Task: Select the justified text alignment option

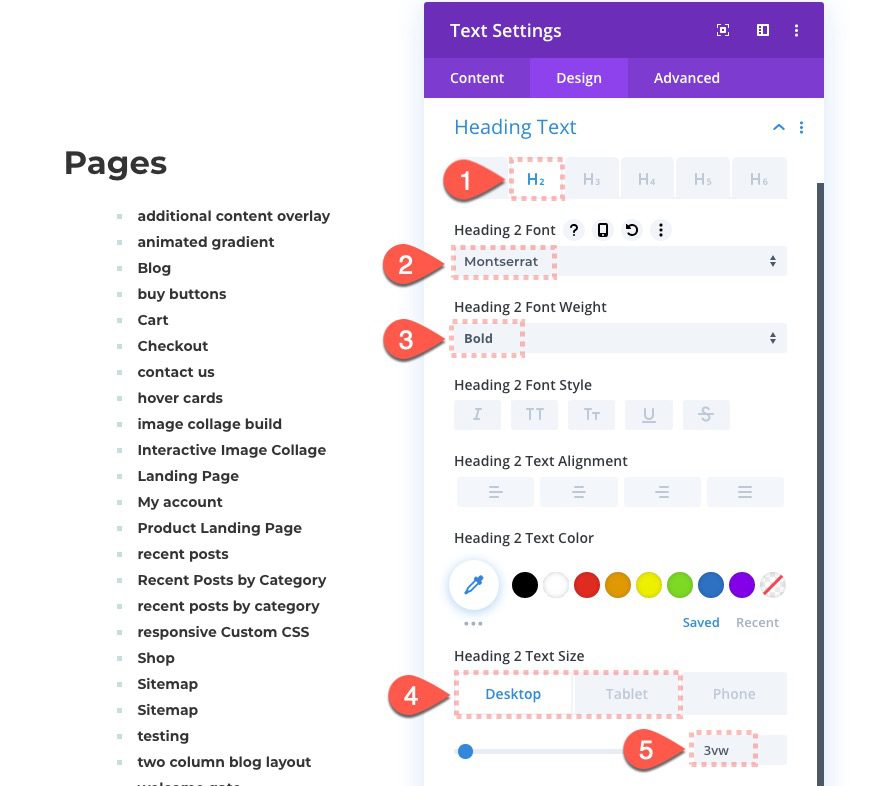Action: pyautogui.click(x=744, y=491)
